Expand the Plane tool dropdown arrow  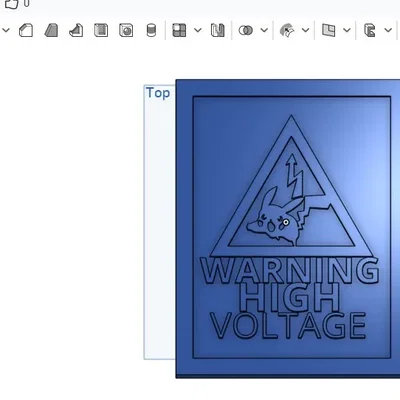click(x=347, y=30)
